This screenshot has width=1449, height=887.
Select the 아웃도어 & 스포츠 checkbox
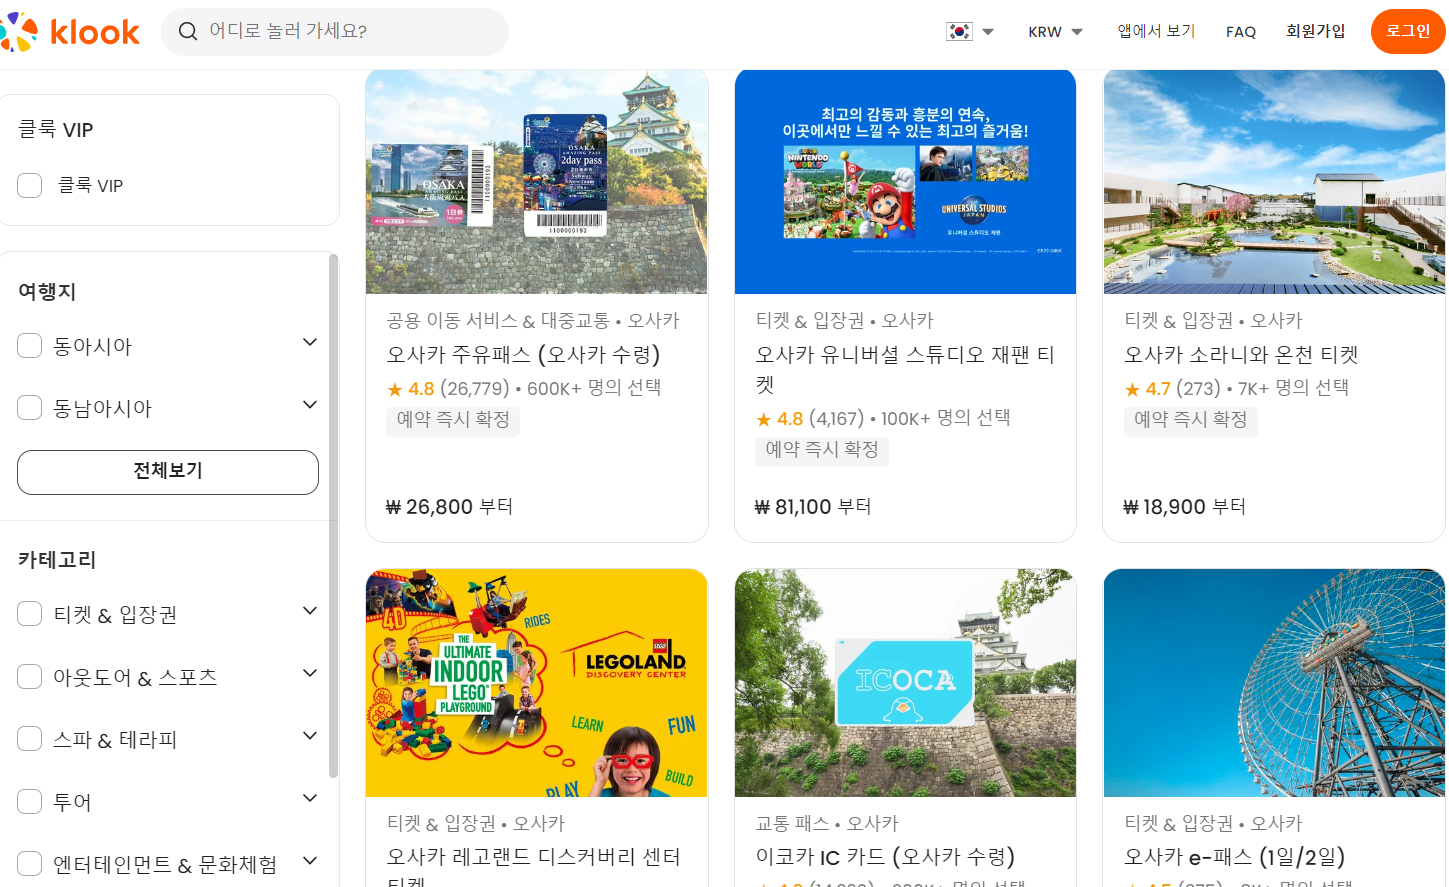(x=30, y=677)
